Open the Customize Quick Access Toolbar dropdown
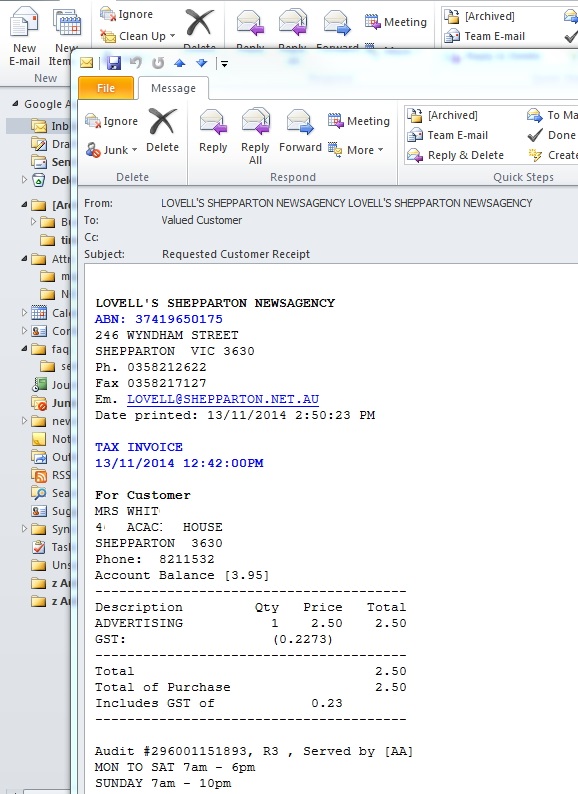The height and width of the screenshot is (794, 578). click(224, 64)
